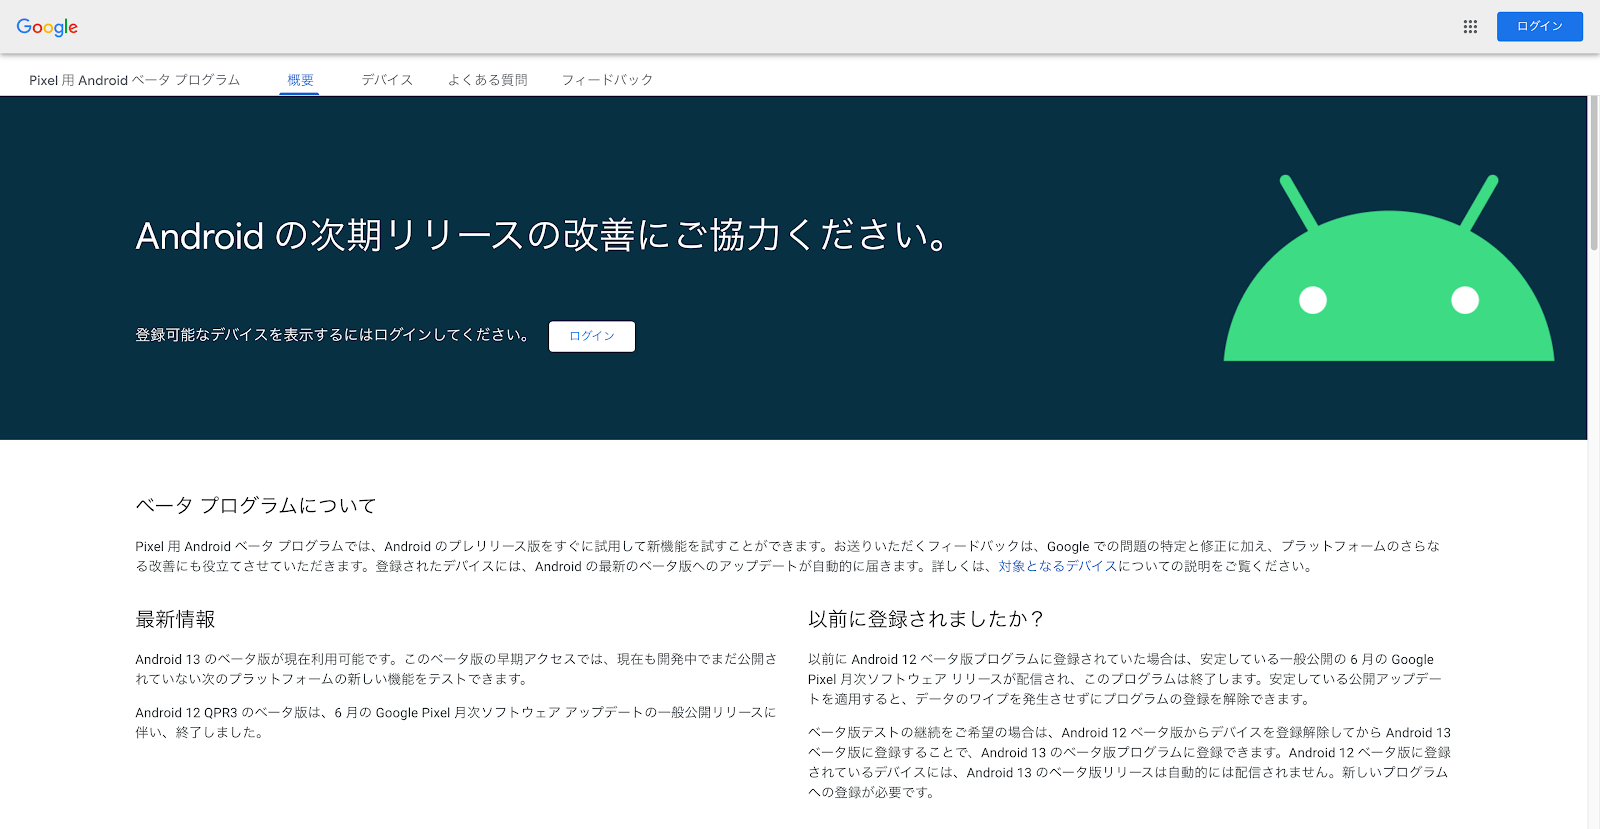Image resolution: width=1600 pixels, height=829 pixels.
Task: Open the デバイス tab
Action: pyautogui.click(x=387, y=80)
